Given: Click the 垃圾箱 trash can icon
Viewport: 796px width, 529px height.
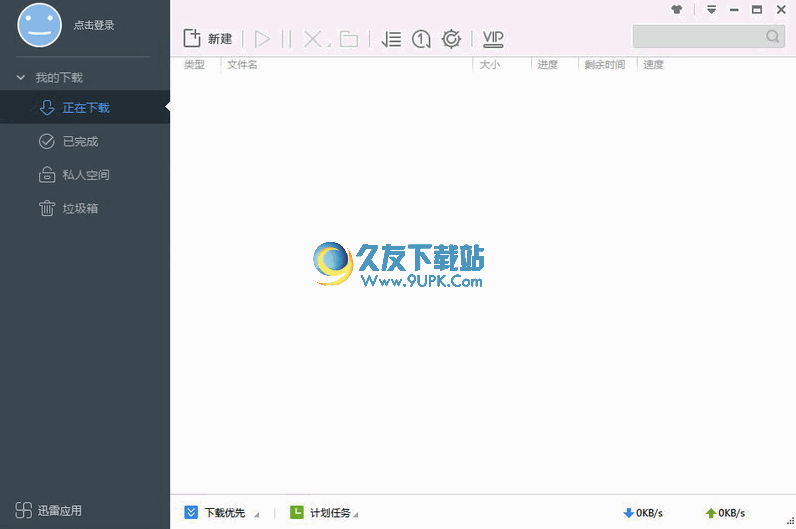Looking at the screenshot, I should 47,208.
